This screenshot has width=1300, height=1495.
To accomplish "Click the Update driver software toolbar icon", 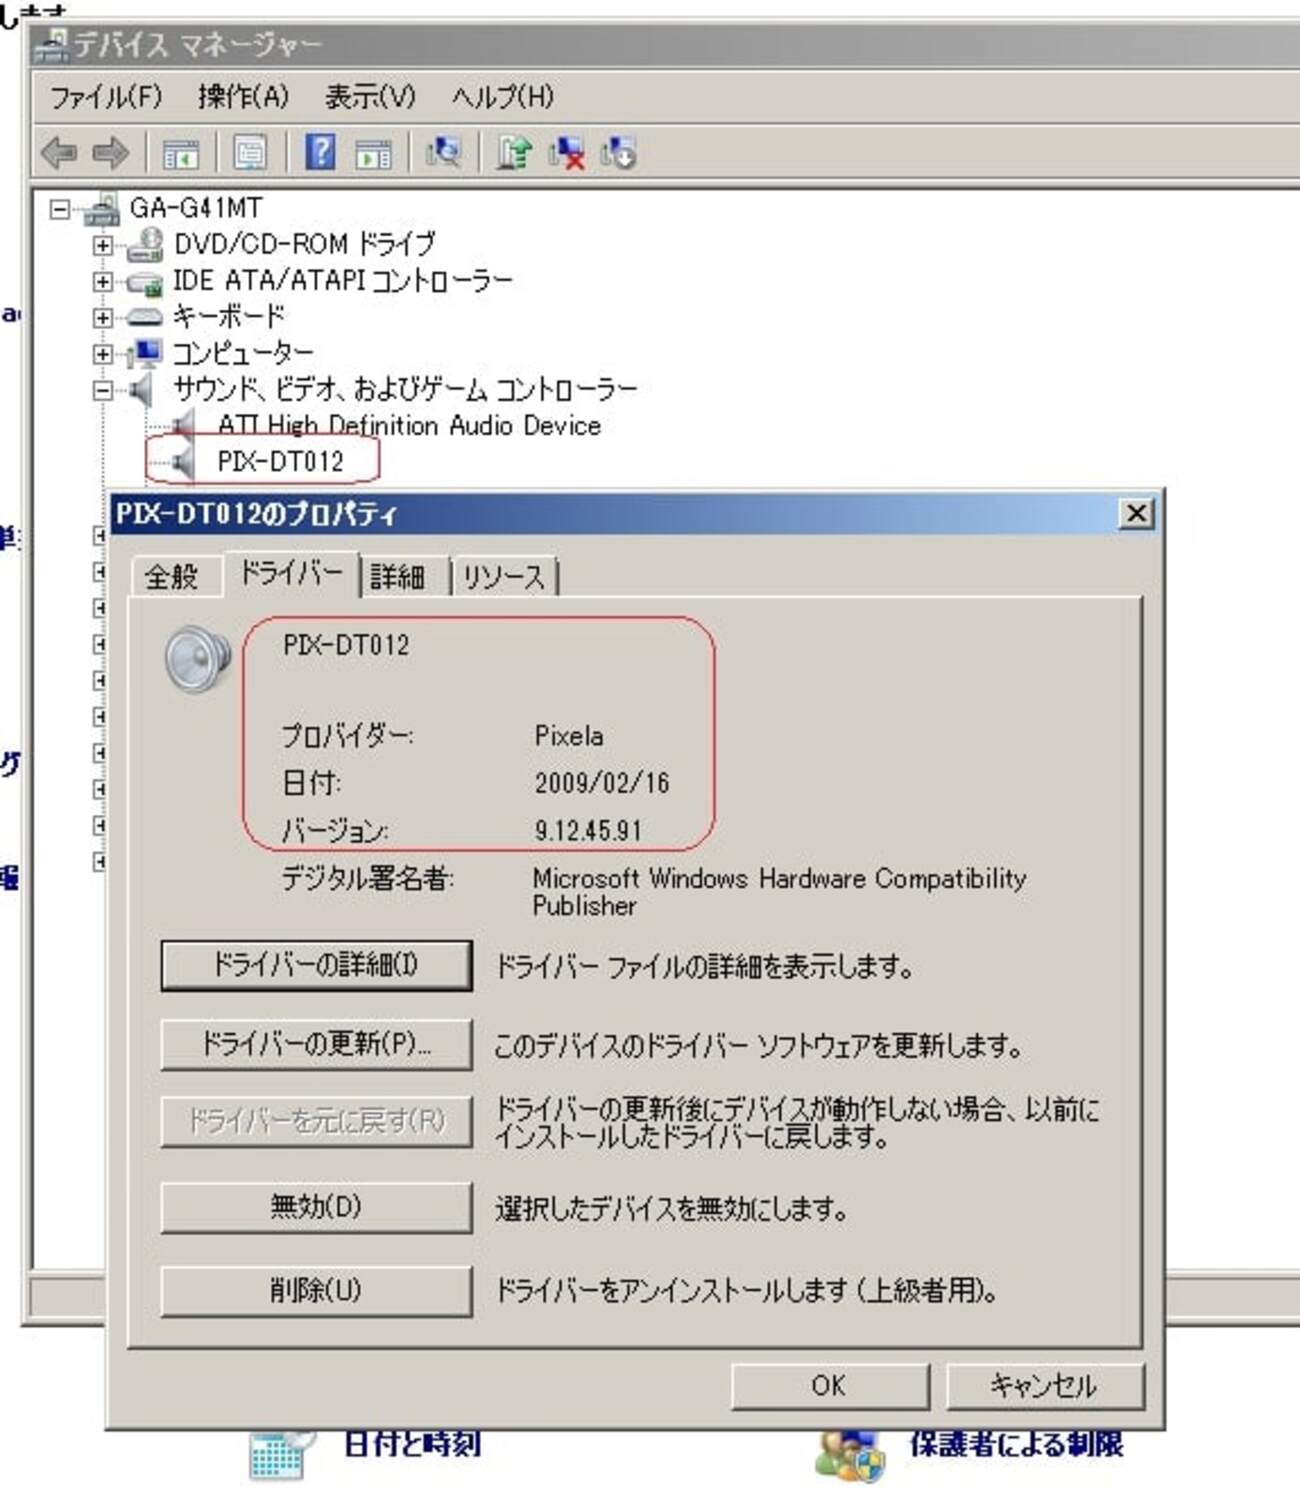I will 514,153.
